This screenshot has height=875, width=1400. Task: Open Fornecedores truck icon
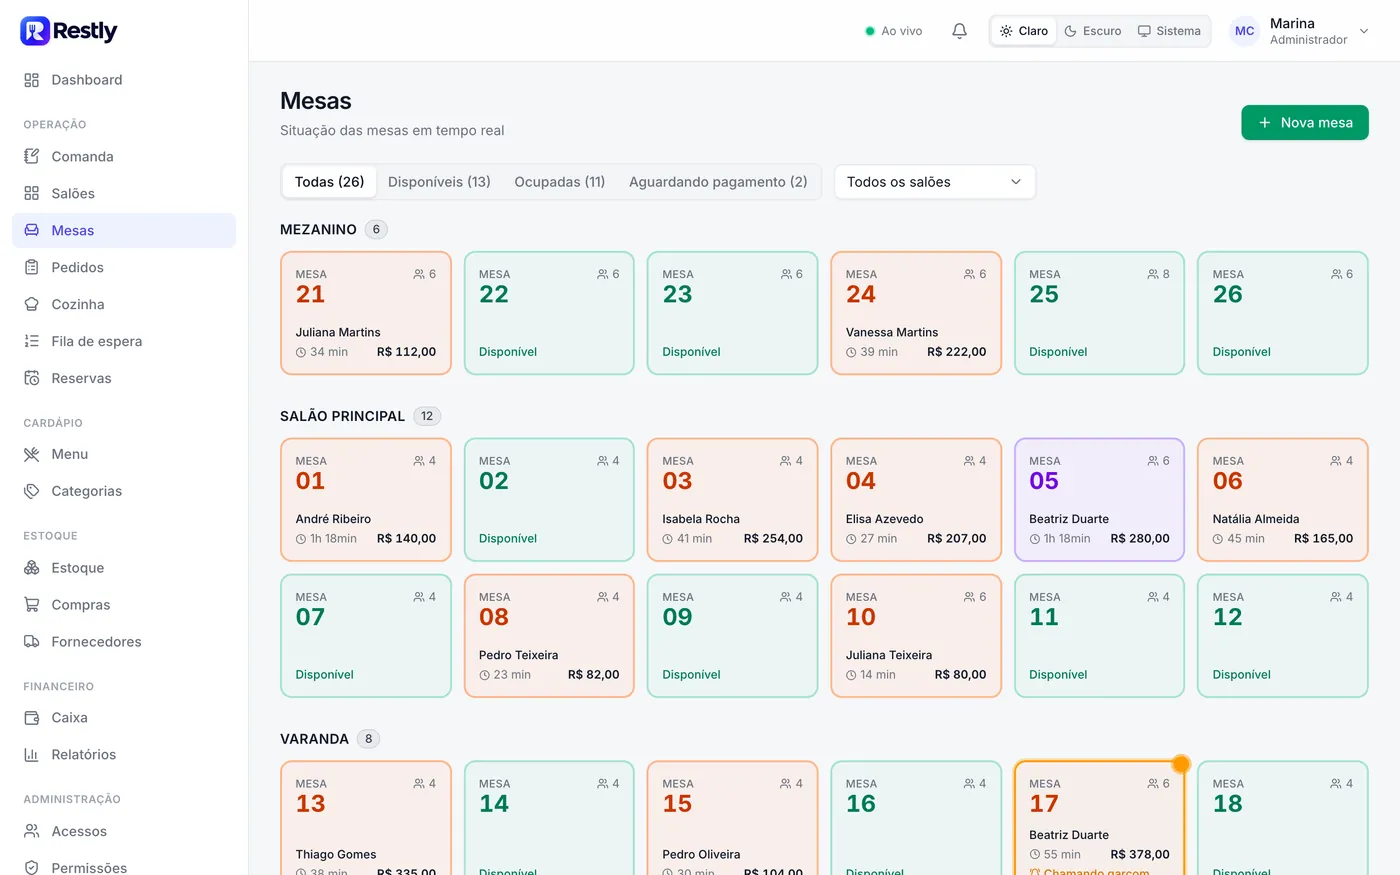32,642
